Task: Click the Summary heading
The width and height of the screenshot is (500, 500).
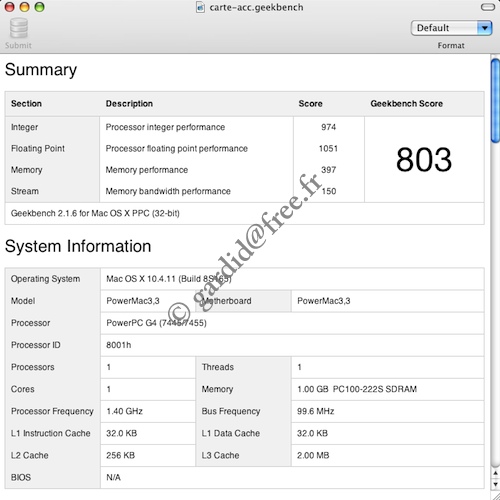Action: 41,70
